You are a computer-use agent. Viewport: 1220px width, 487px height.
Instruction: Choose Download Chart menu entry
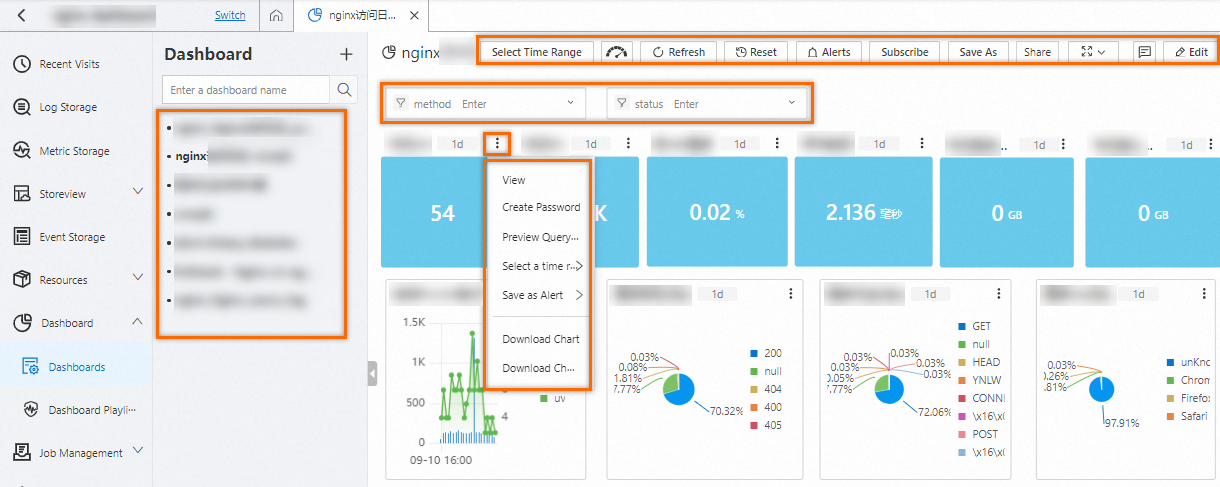(540, 339)
